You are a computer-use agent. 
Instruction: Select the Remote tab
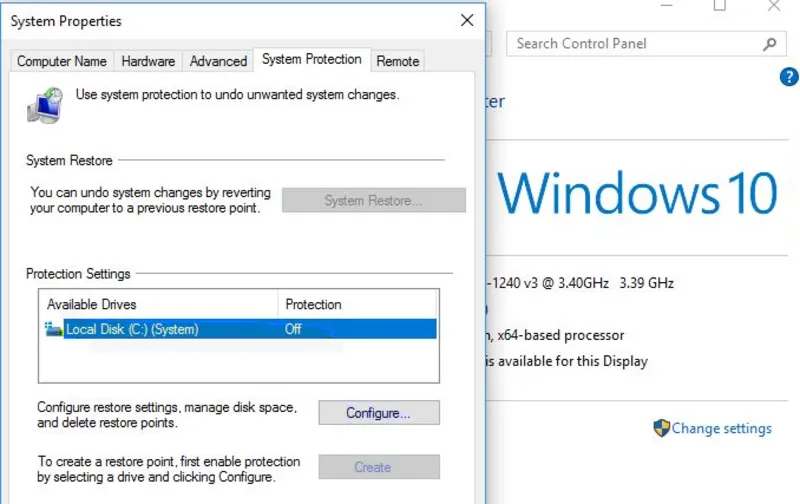click(x=397, y=61)
